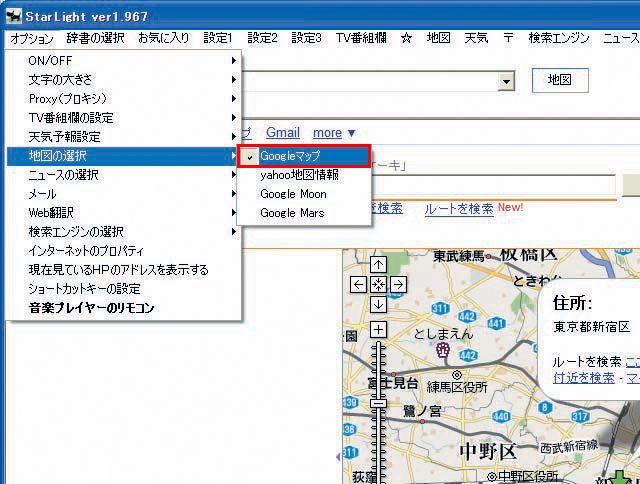Expand the 文字の大きさ submenu

point(124,80)
